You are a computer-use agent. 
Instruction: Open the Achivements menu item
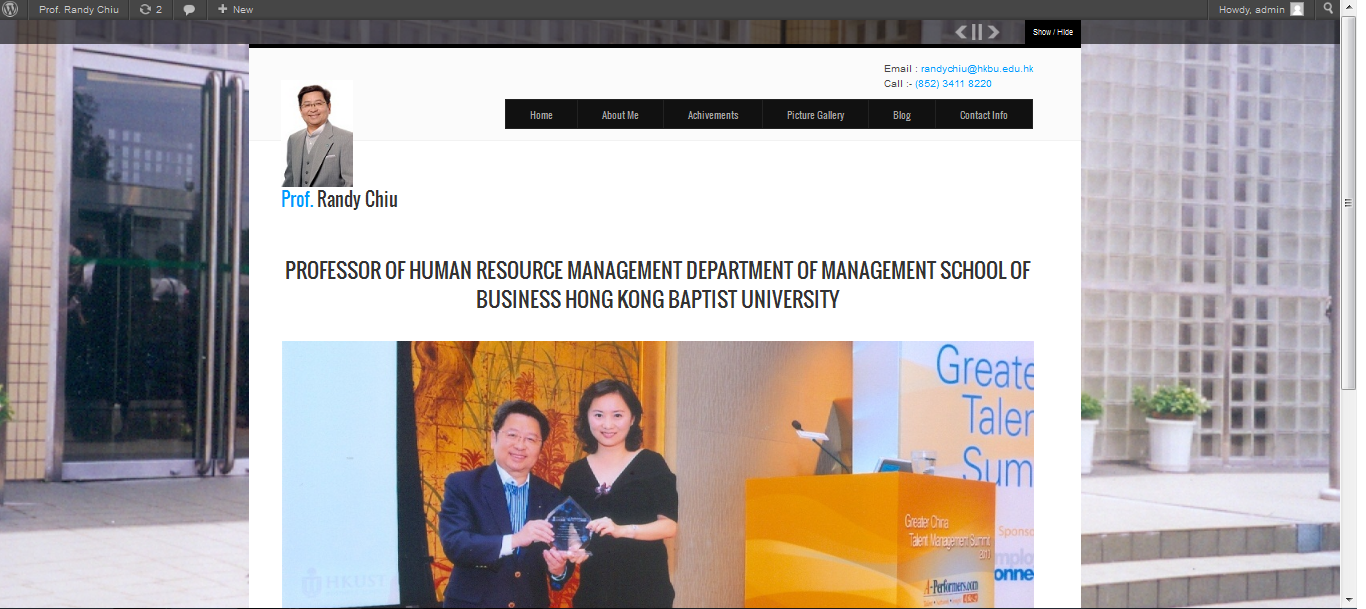(713, 115)
